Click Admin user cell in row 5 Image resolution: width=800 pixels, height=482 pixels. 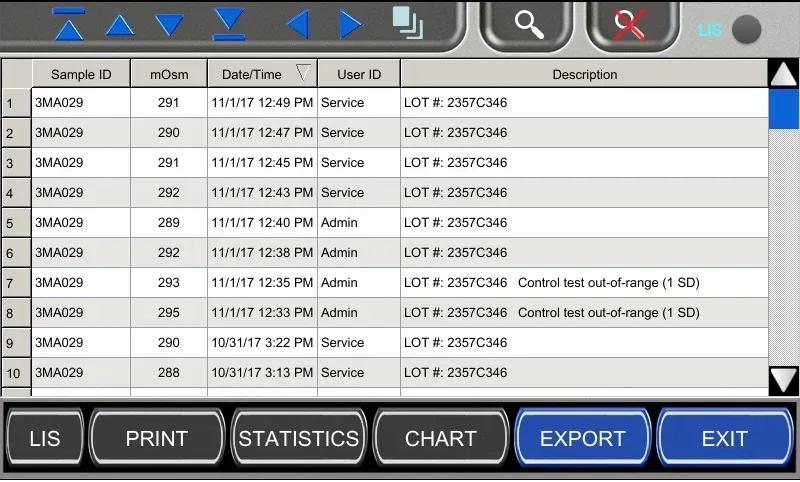[x=359, y=223]
